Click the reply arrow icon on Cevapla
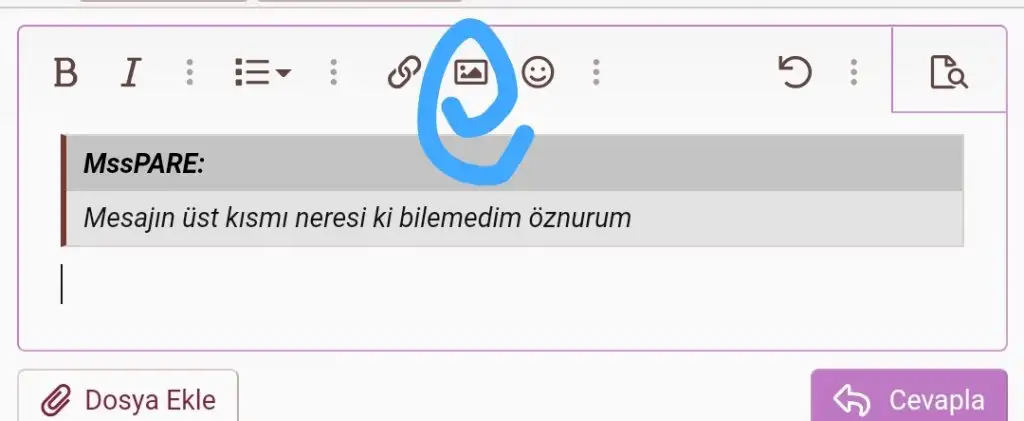Screen dimensions: 1024x421 tap(852, 400)
